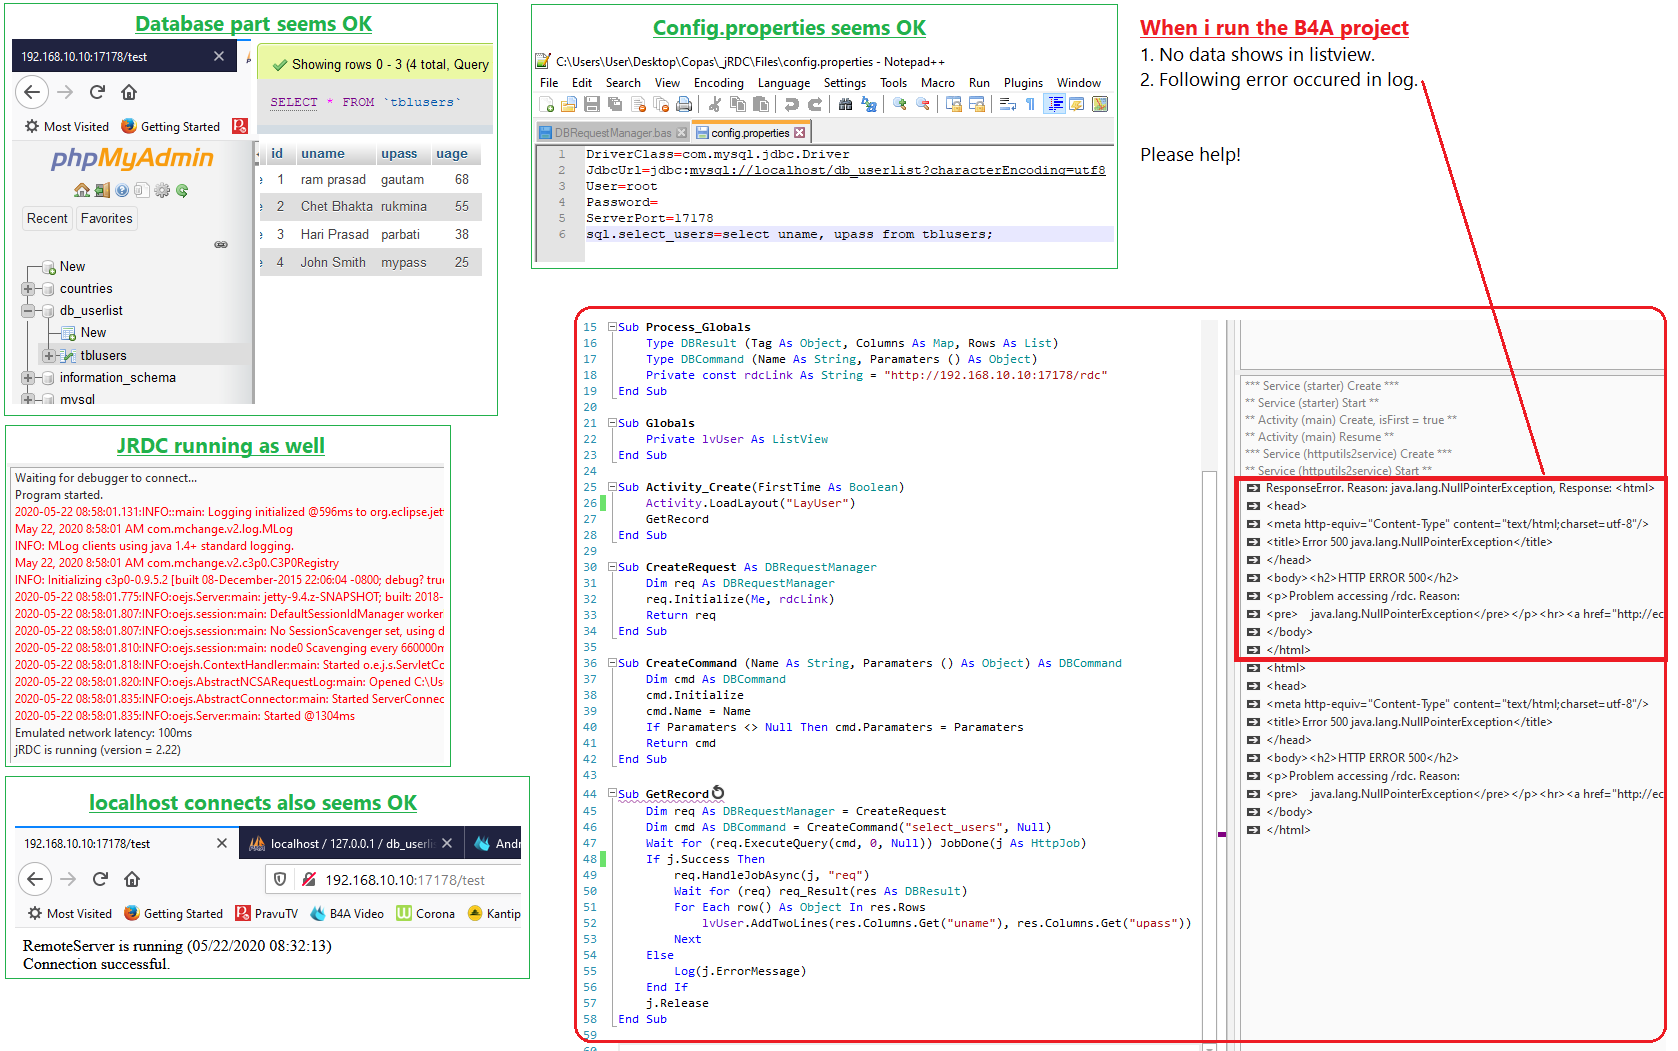The height and width of the screenshot is (1051, 1678).
Task: Click the Zoom Out magnifier in Notepad++
Action: point(923,104)
